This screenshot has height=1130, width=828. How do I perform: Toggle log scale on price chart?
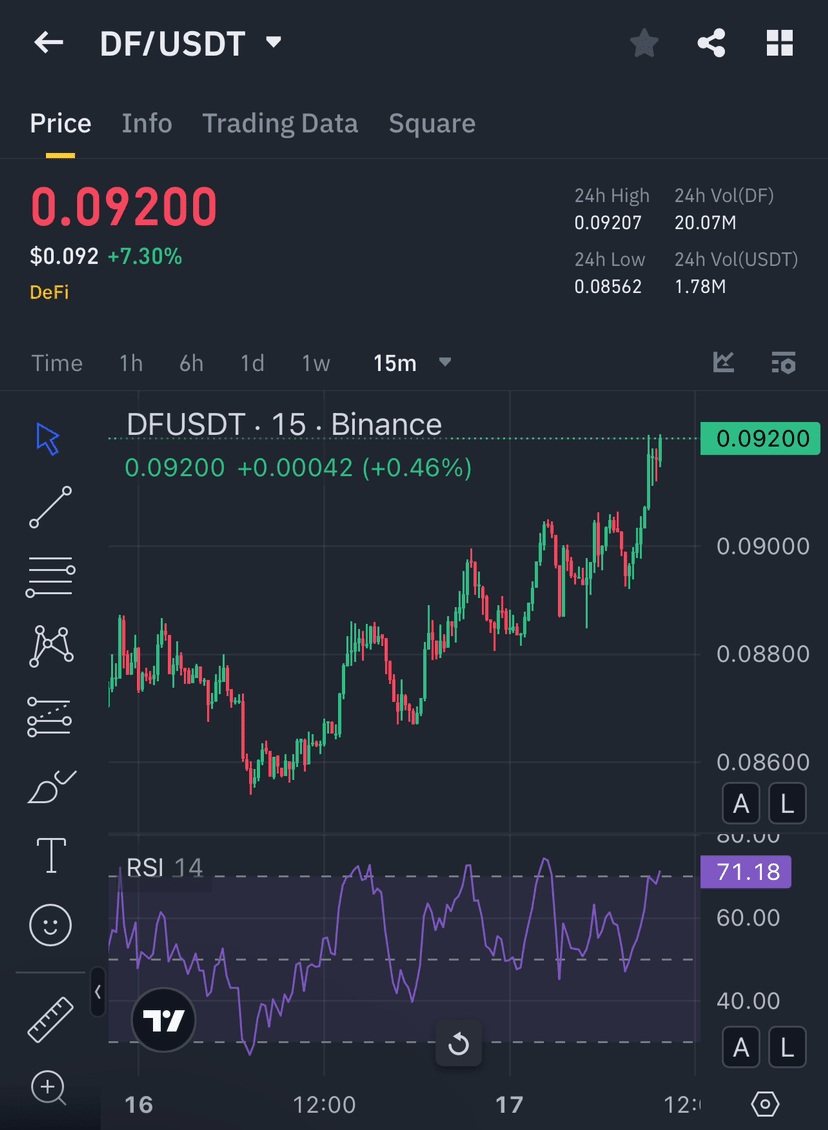pos(787,803)
